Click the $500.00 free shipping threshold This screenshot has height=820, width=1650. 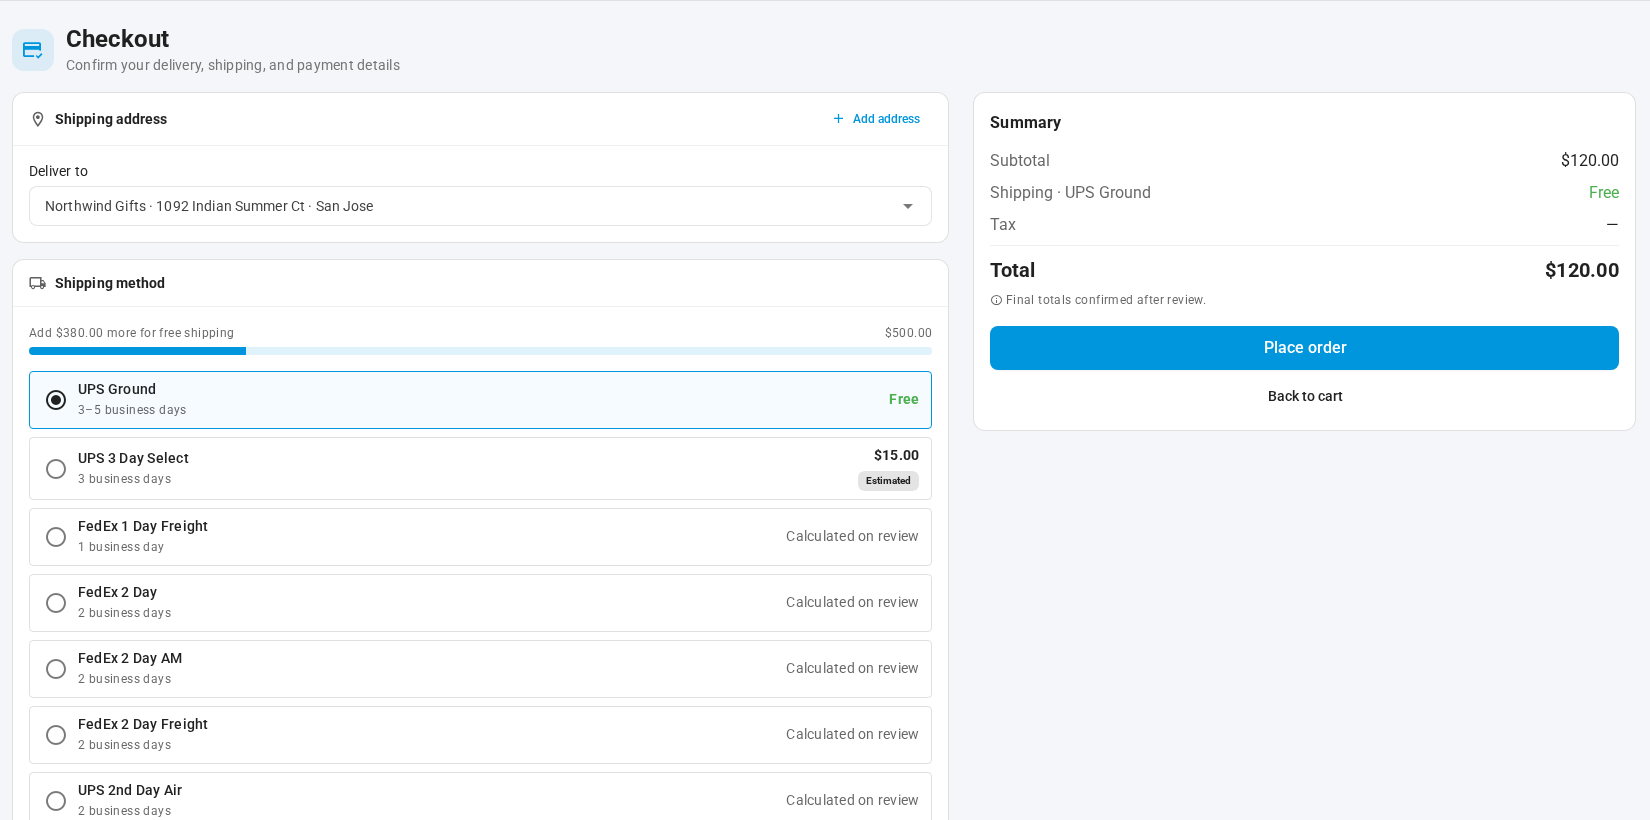coord(908,333)
